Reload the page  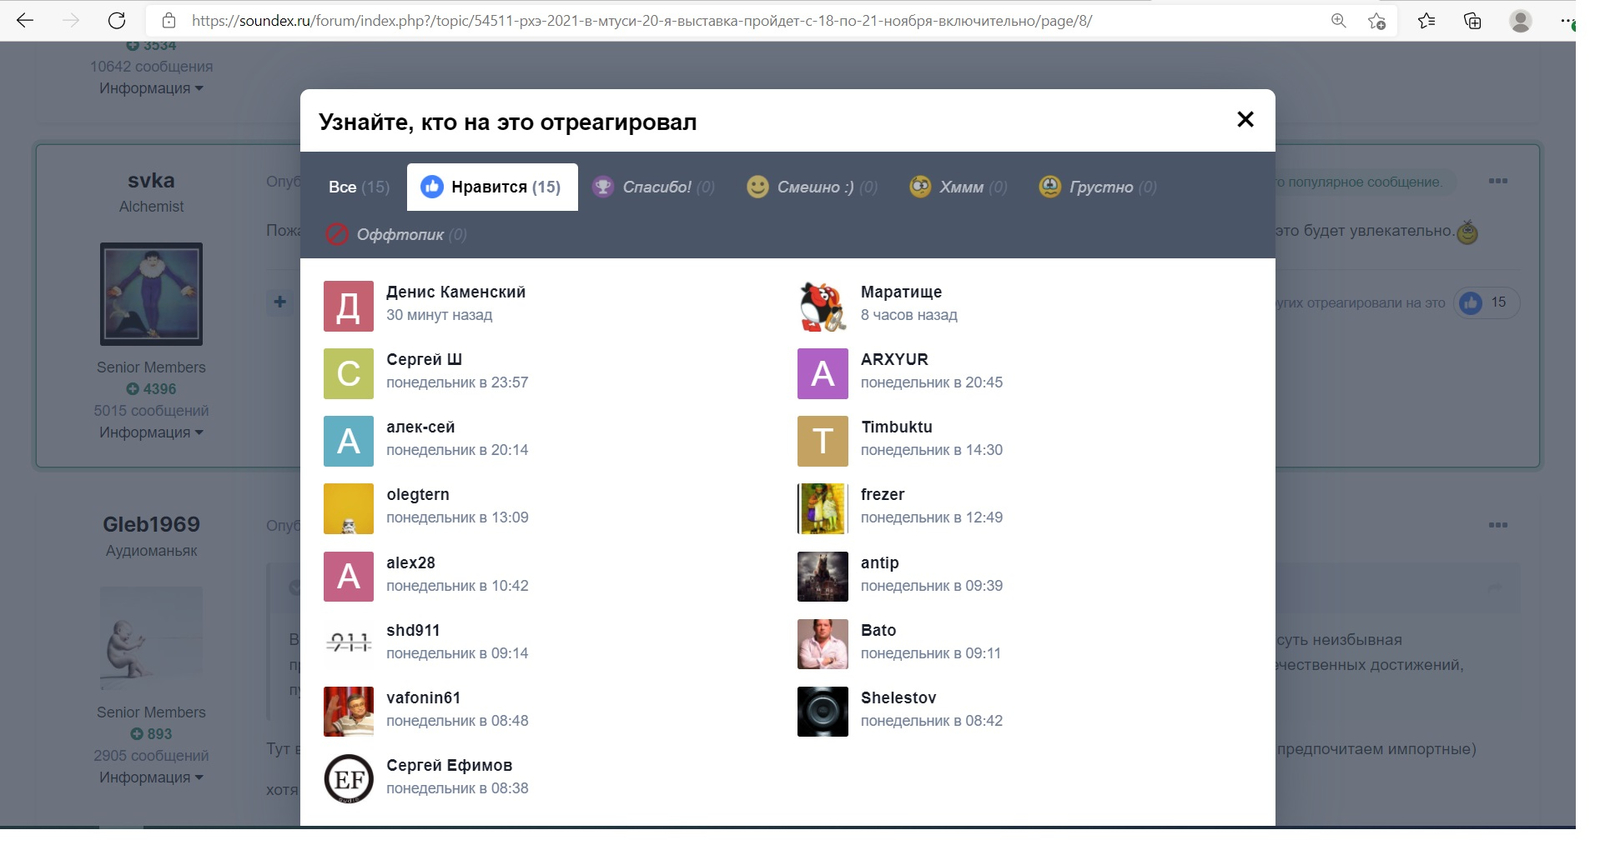[x=117, y=20]
